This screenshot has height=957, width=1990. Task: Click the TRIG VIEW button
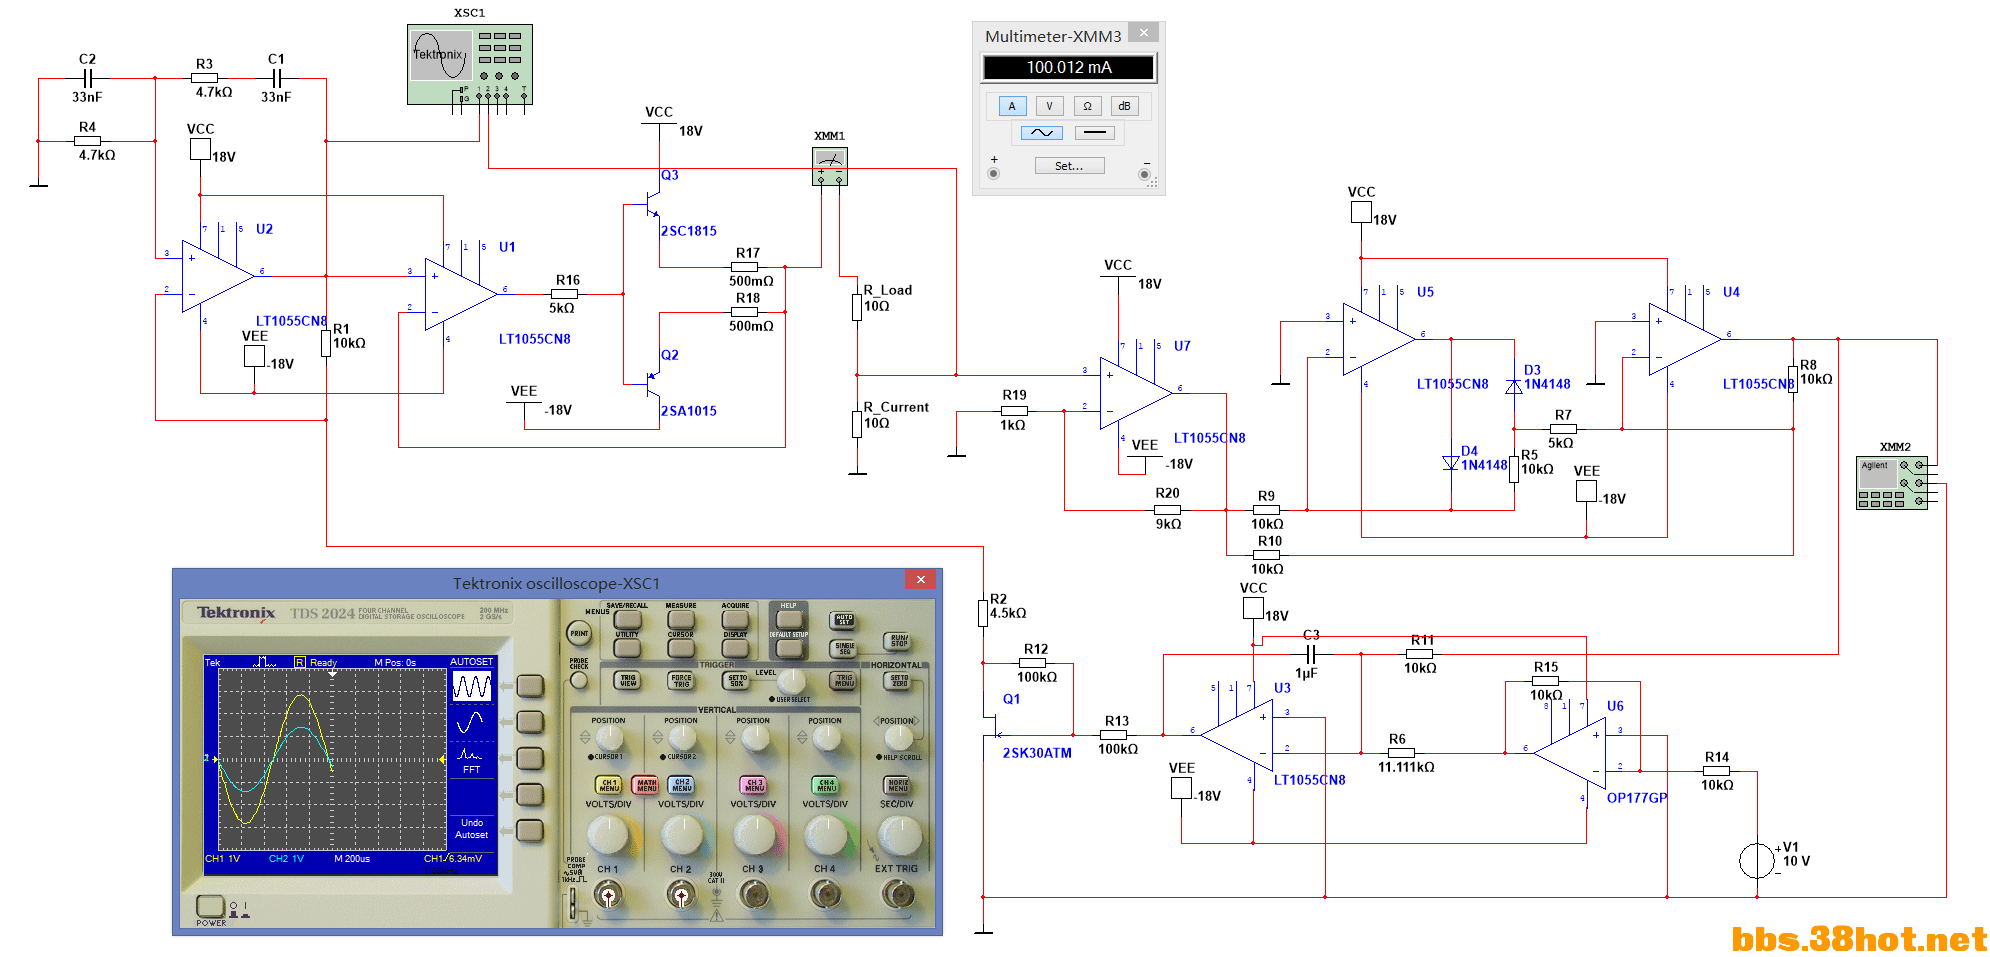click(x=627, y=680)
